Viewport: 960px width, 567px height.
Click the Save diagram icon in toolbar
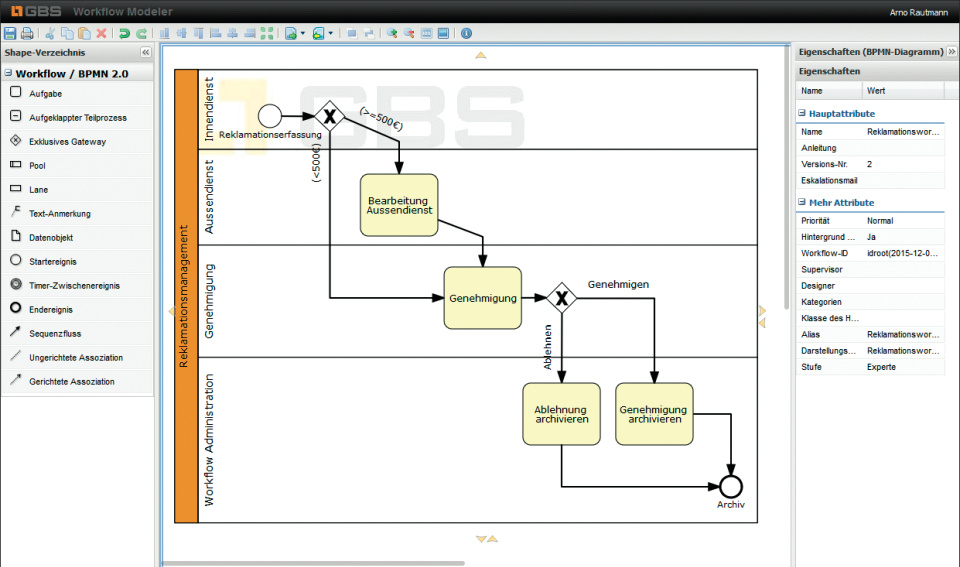tap(10, 33)
